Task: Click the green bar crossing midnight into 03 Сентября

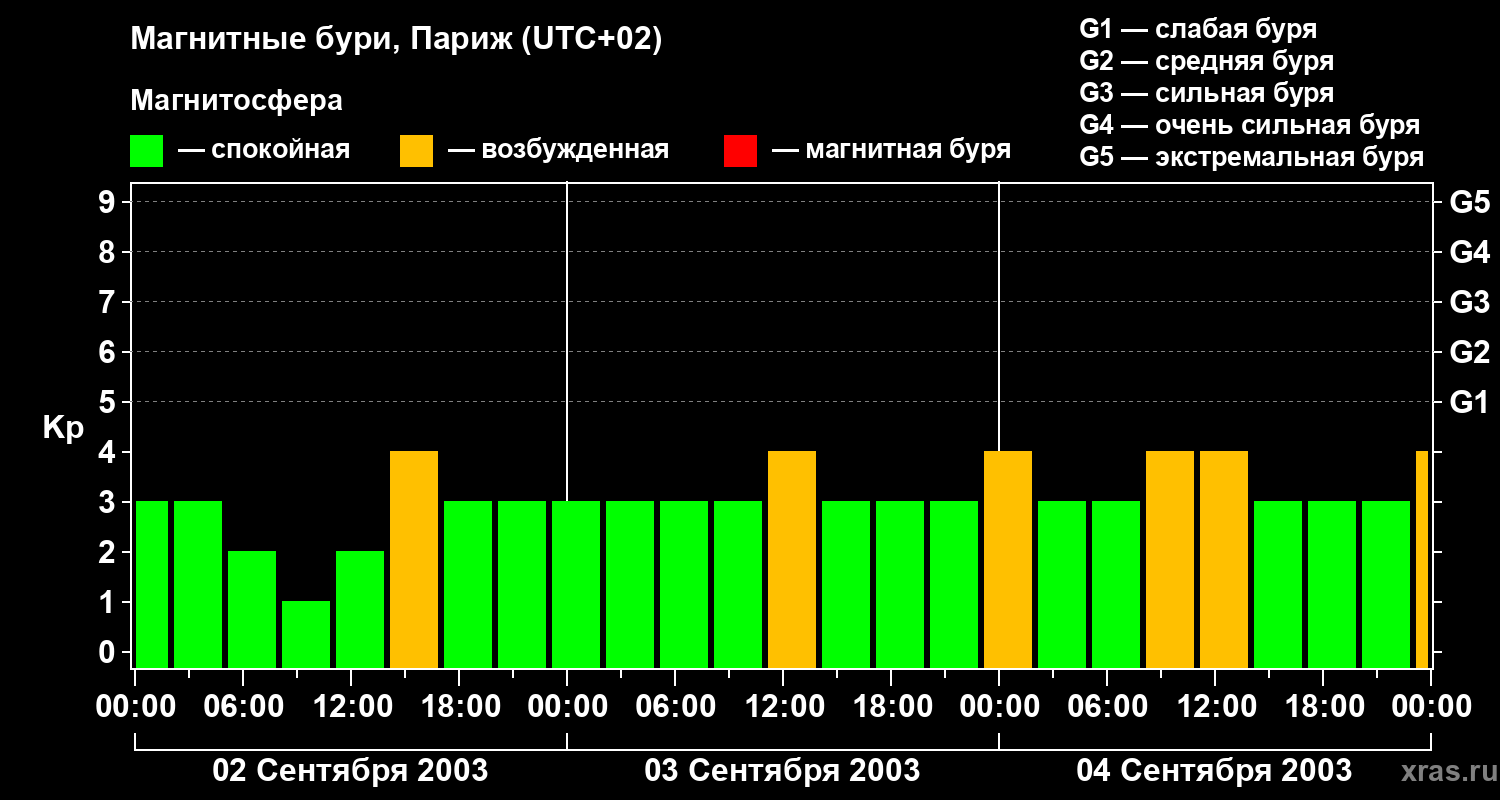Action: [x=576, y=584]
